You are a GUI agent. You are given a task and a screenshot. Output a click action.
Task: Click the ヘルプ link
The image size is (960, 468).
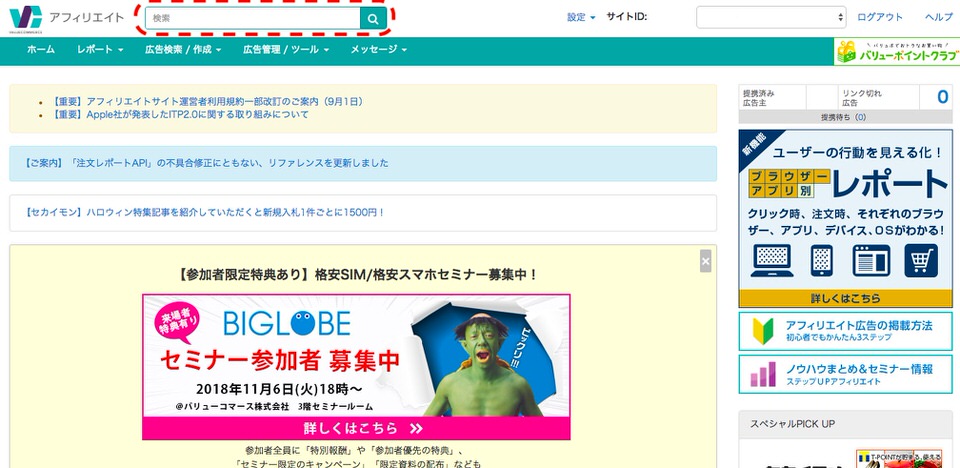[x=939, y=17]
